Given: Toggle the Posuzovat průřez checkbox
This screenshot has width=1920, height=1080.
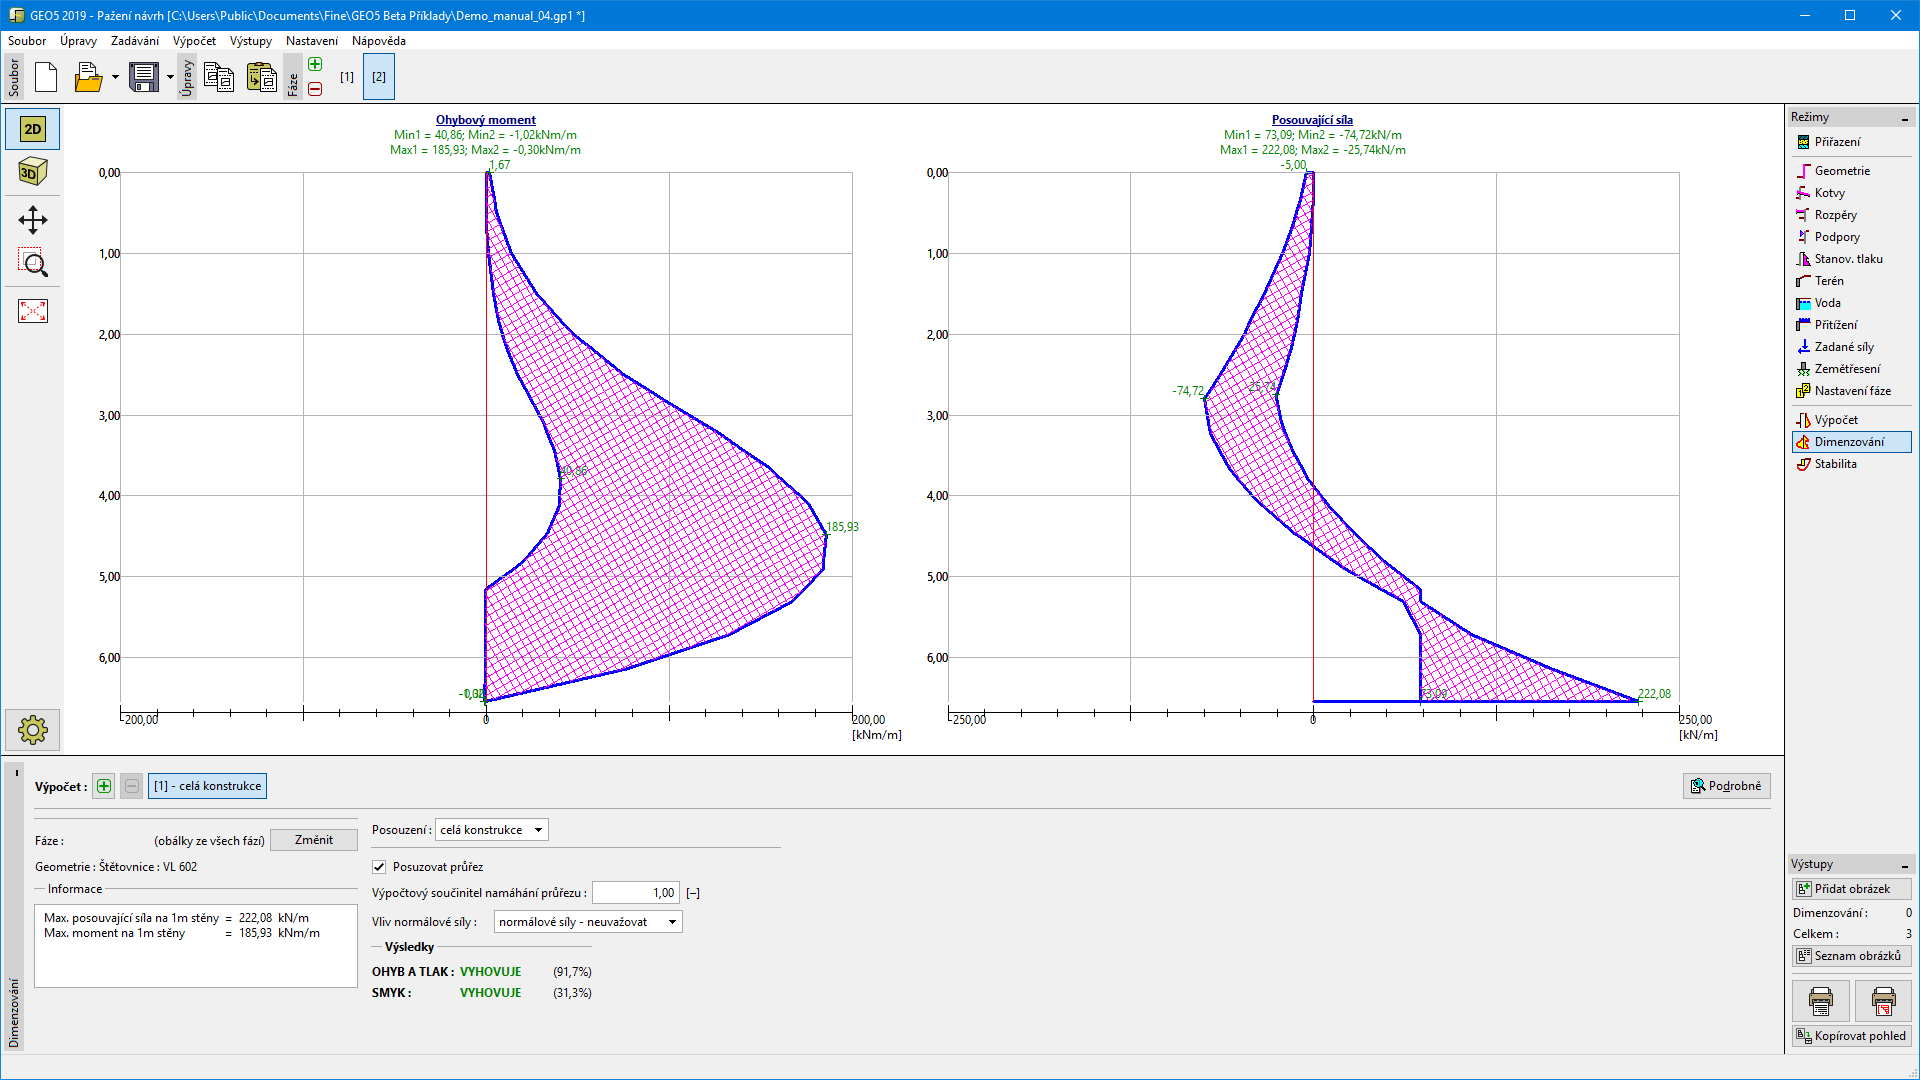Looking at the screenshot, I should pos(379,867).
